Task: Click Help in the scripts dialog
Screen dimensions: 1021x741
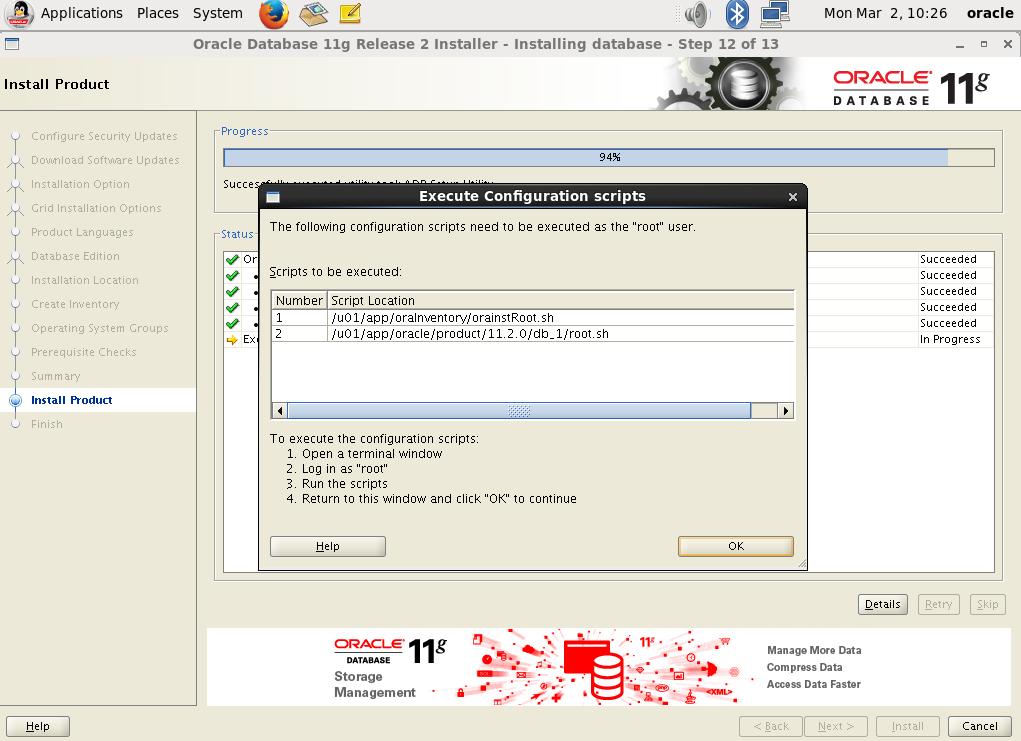Action: pos(328,546)
